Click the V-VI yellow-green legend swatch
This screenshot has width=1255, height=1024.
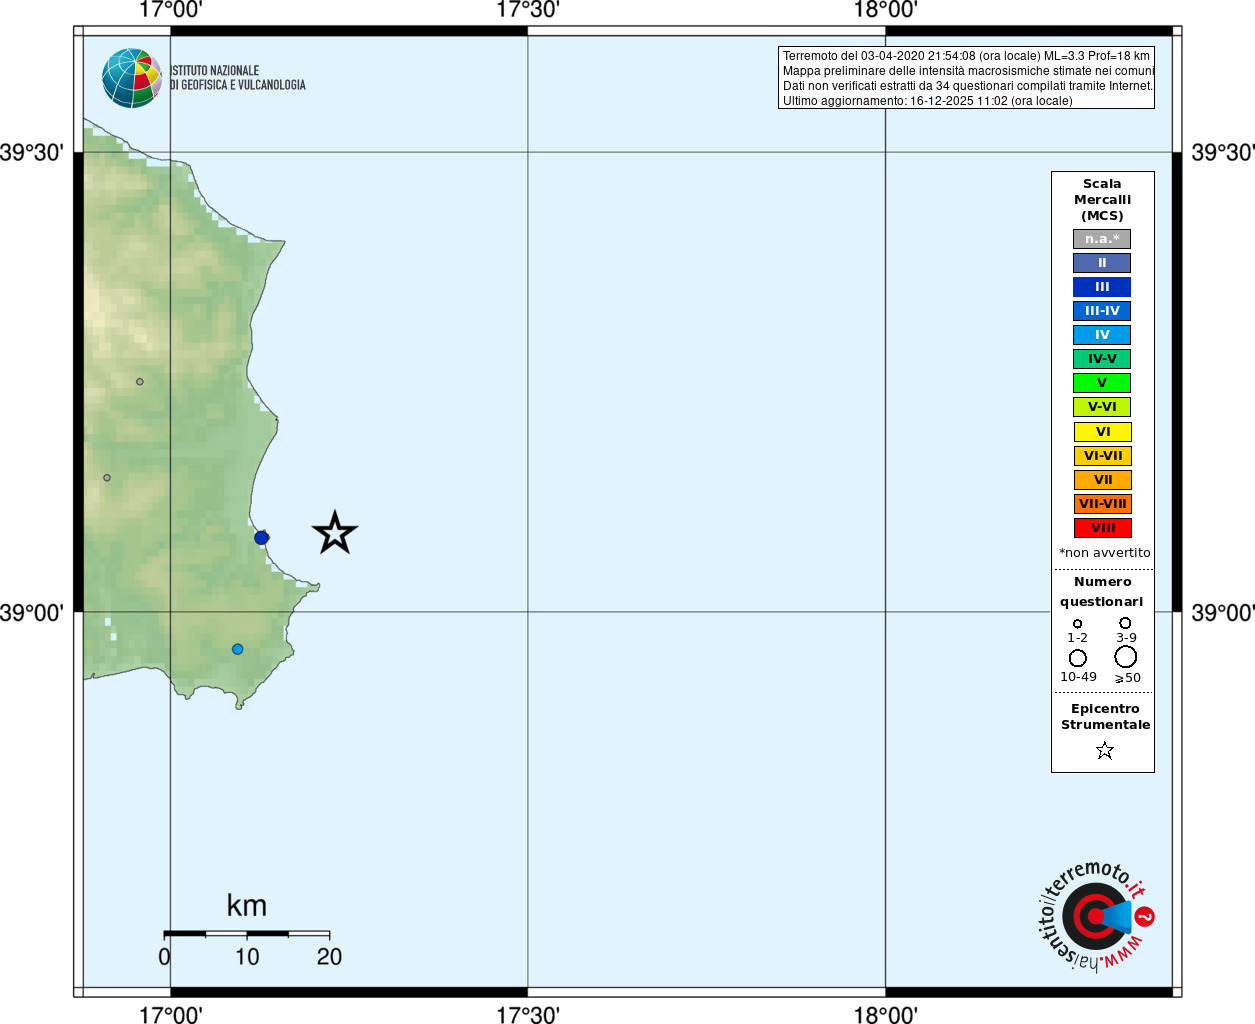point(1102,407)
